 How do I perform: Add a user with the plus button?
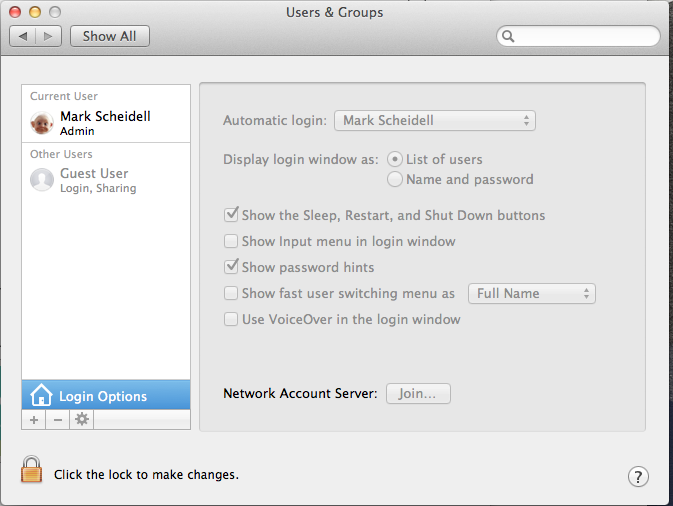coord(34,419)
